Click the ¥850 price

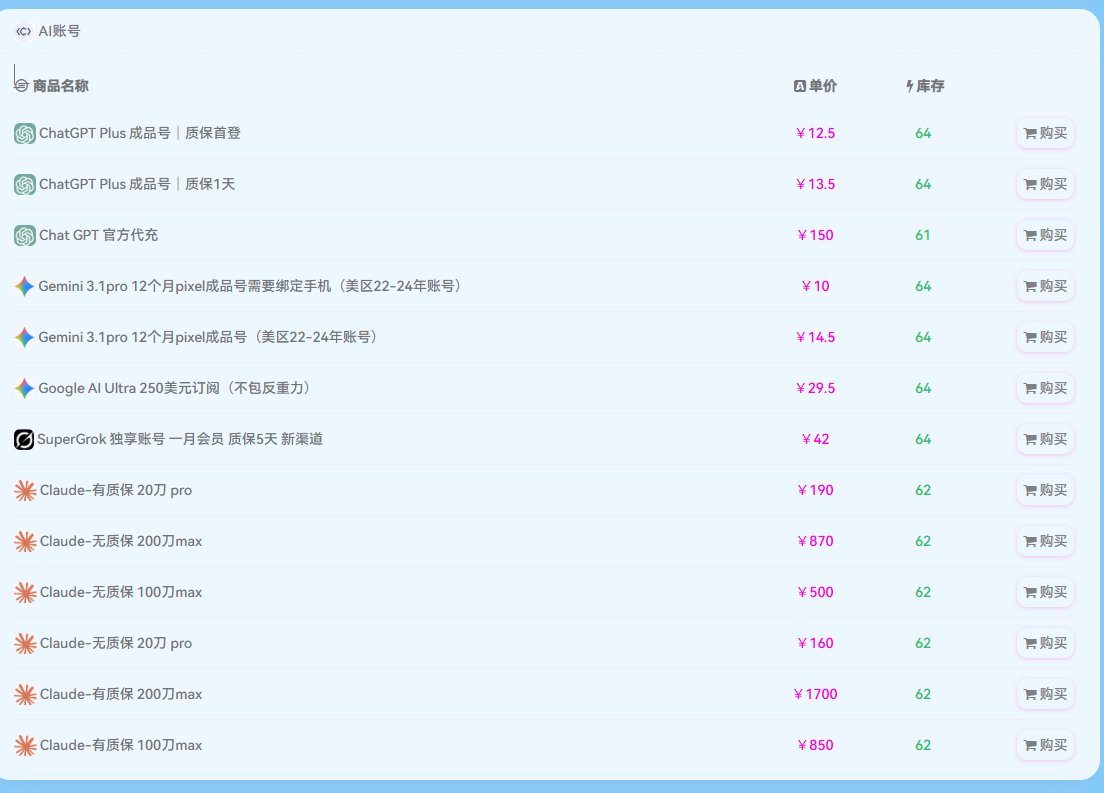(x=815, y=745)
